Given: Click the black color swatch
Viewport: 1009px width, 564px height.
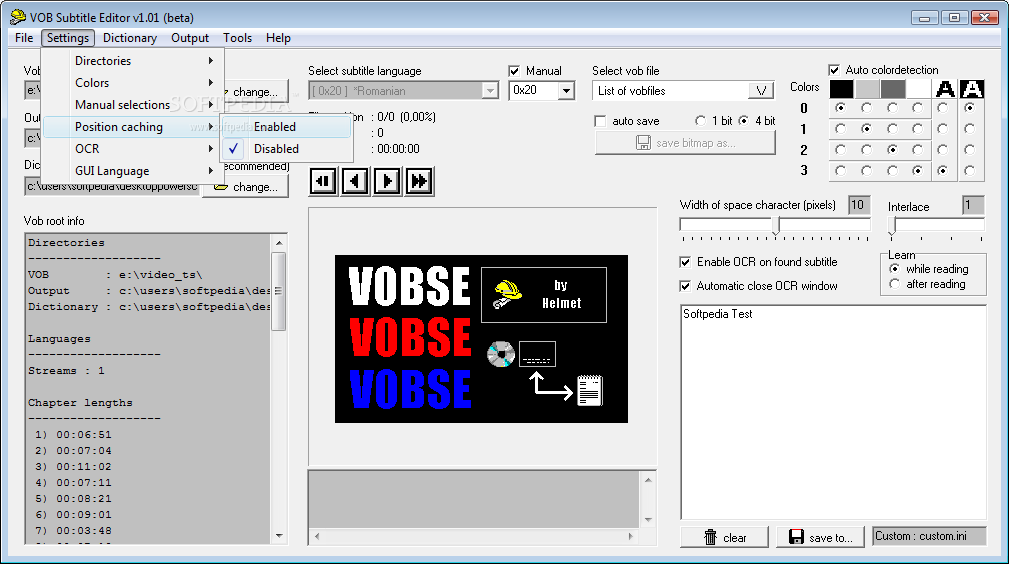Looking at the screenshot, I should click(x=841, y=89).
